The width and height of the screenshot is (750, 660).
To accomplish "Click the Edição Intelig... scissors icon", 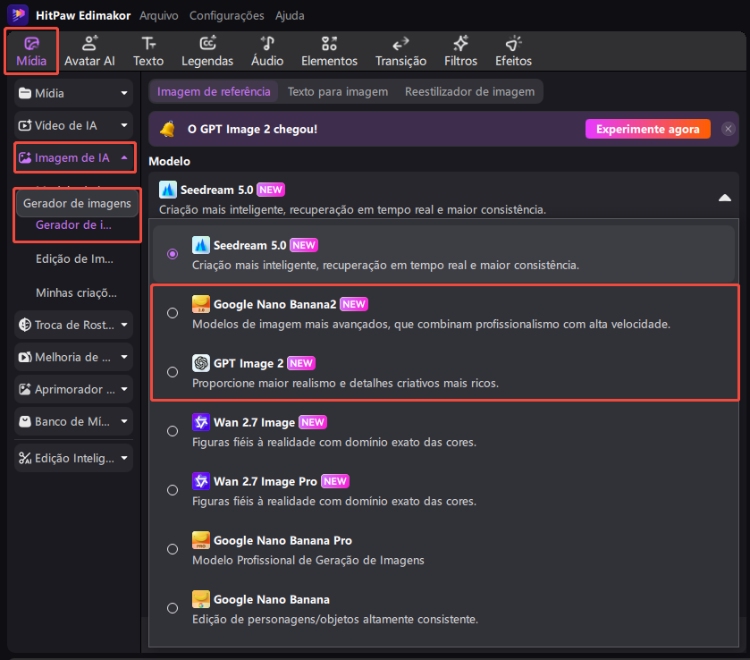I will point(24,458).
